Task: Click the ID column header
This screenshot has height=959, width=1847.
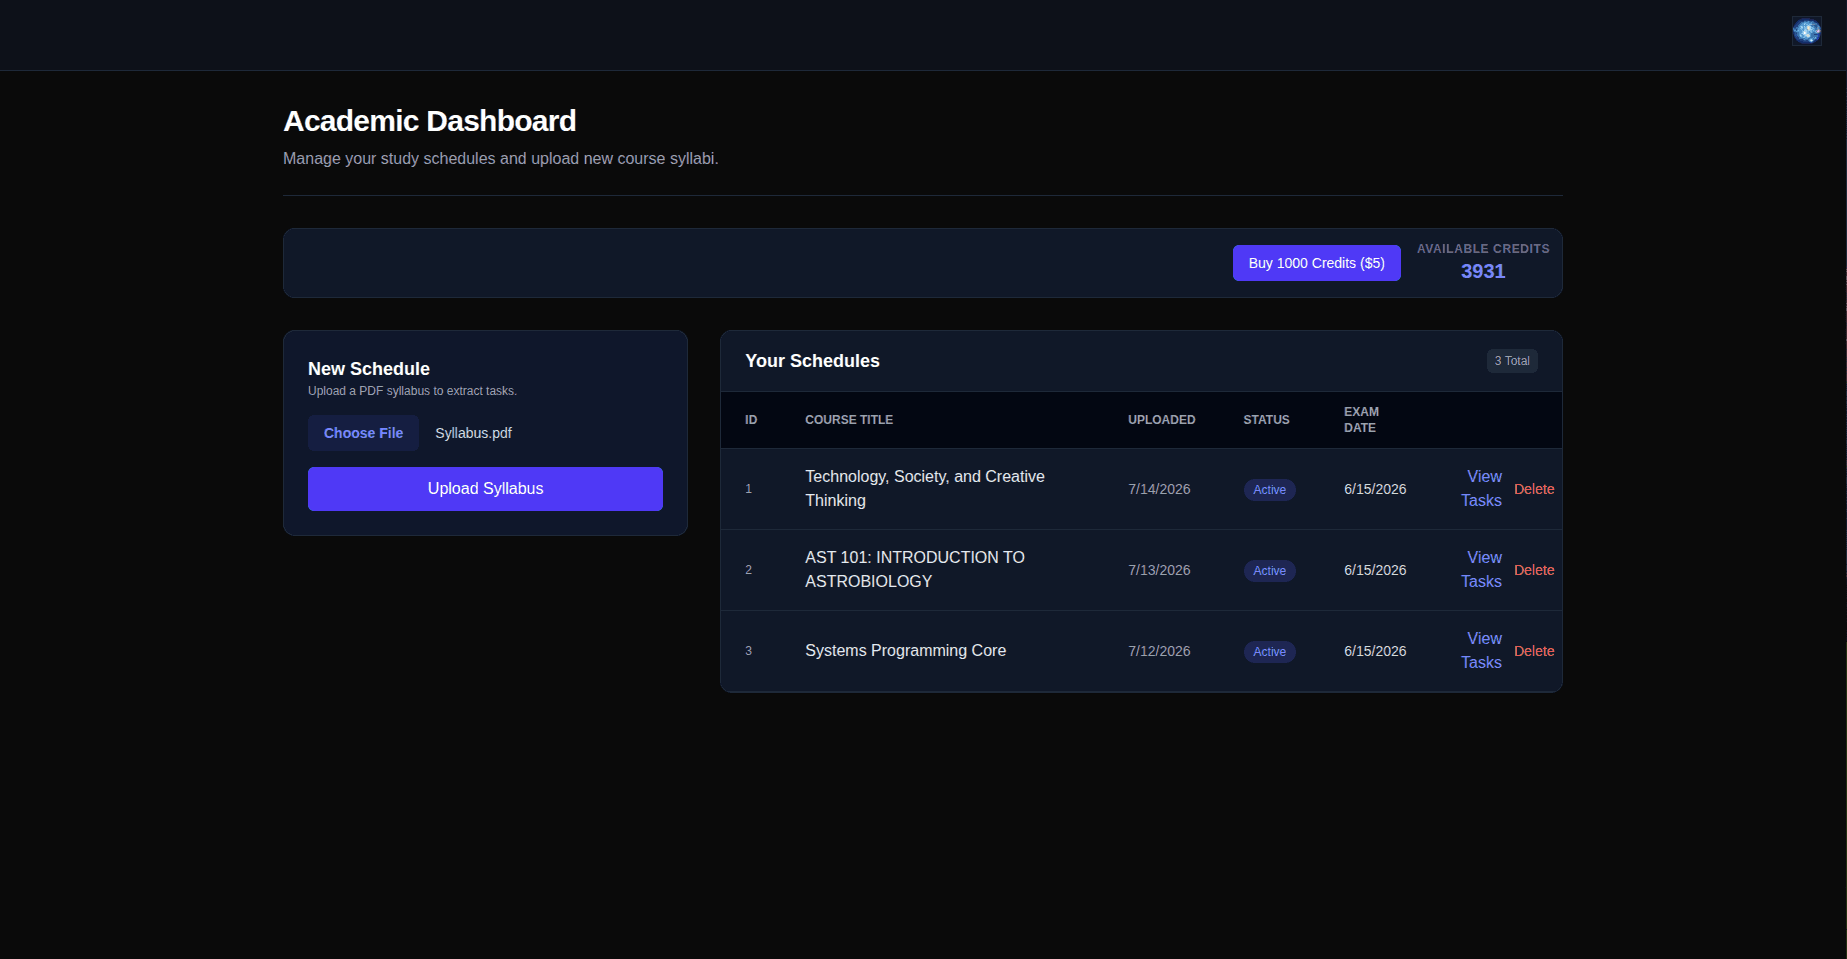Action: coord(751,420)
